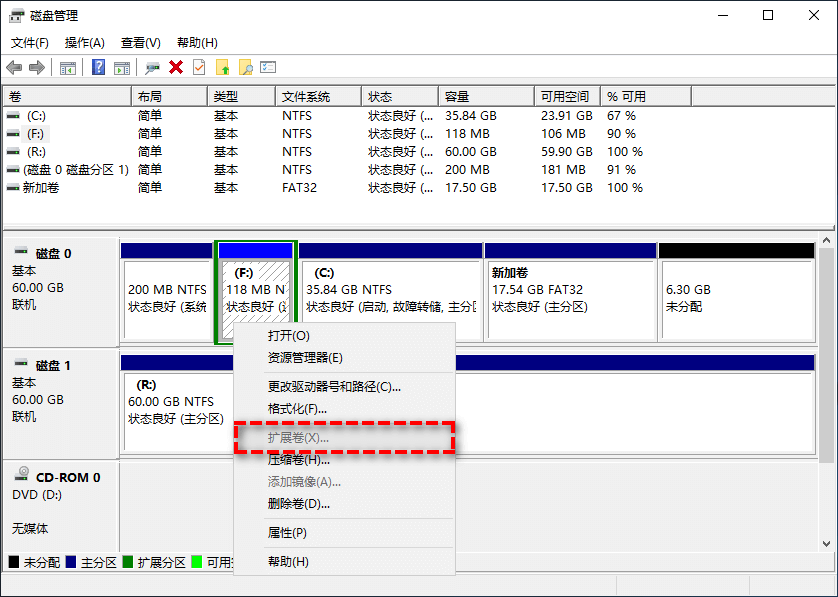Click the blue help question mark icon
This screenshot has height=597, width=838.
[x=99, y=67]
